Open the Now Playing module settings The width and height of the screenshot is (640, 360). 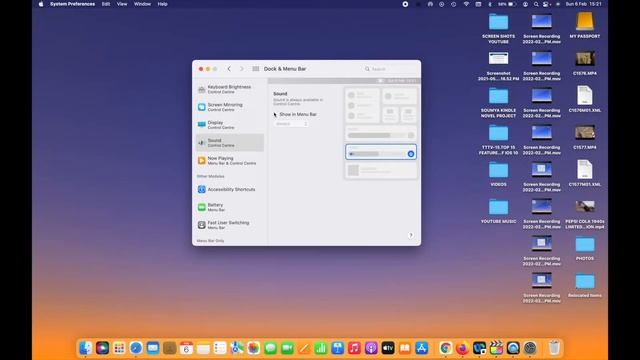pos(230,160)
